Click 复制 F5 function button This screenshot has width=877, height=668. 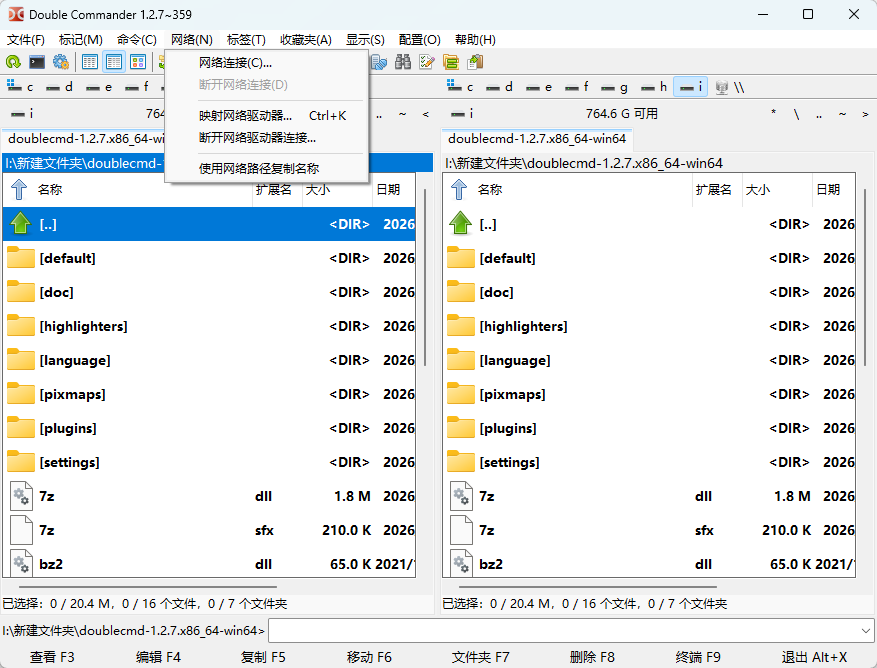263,657
